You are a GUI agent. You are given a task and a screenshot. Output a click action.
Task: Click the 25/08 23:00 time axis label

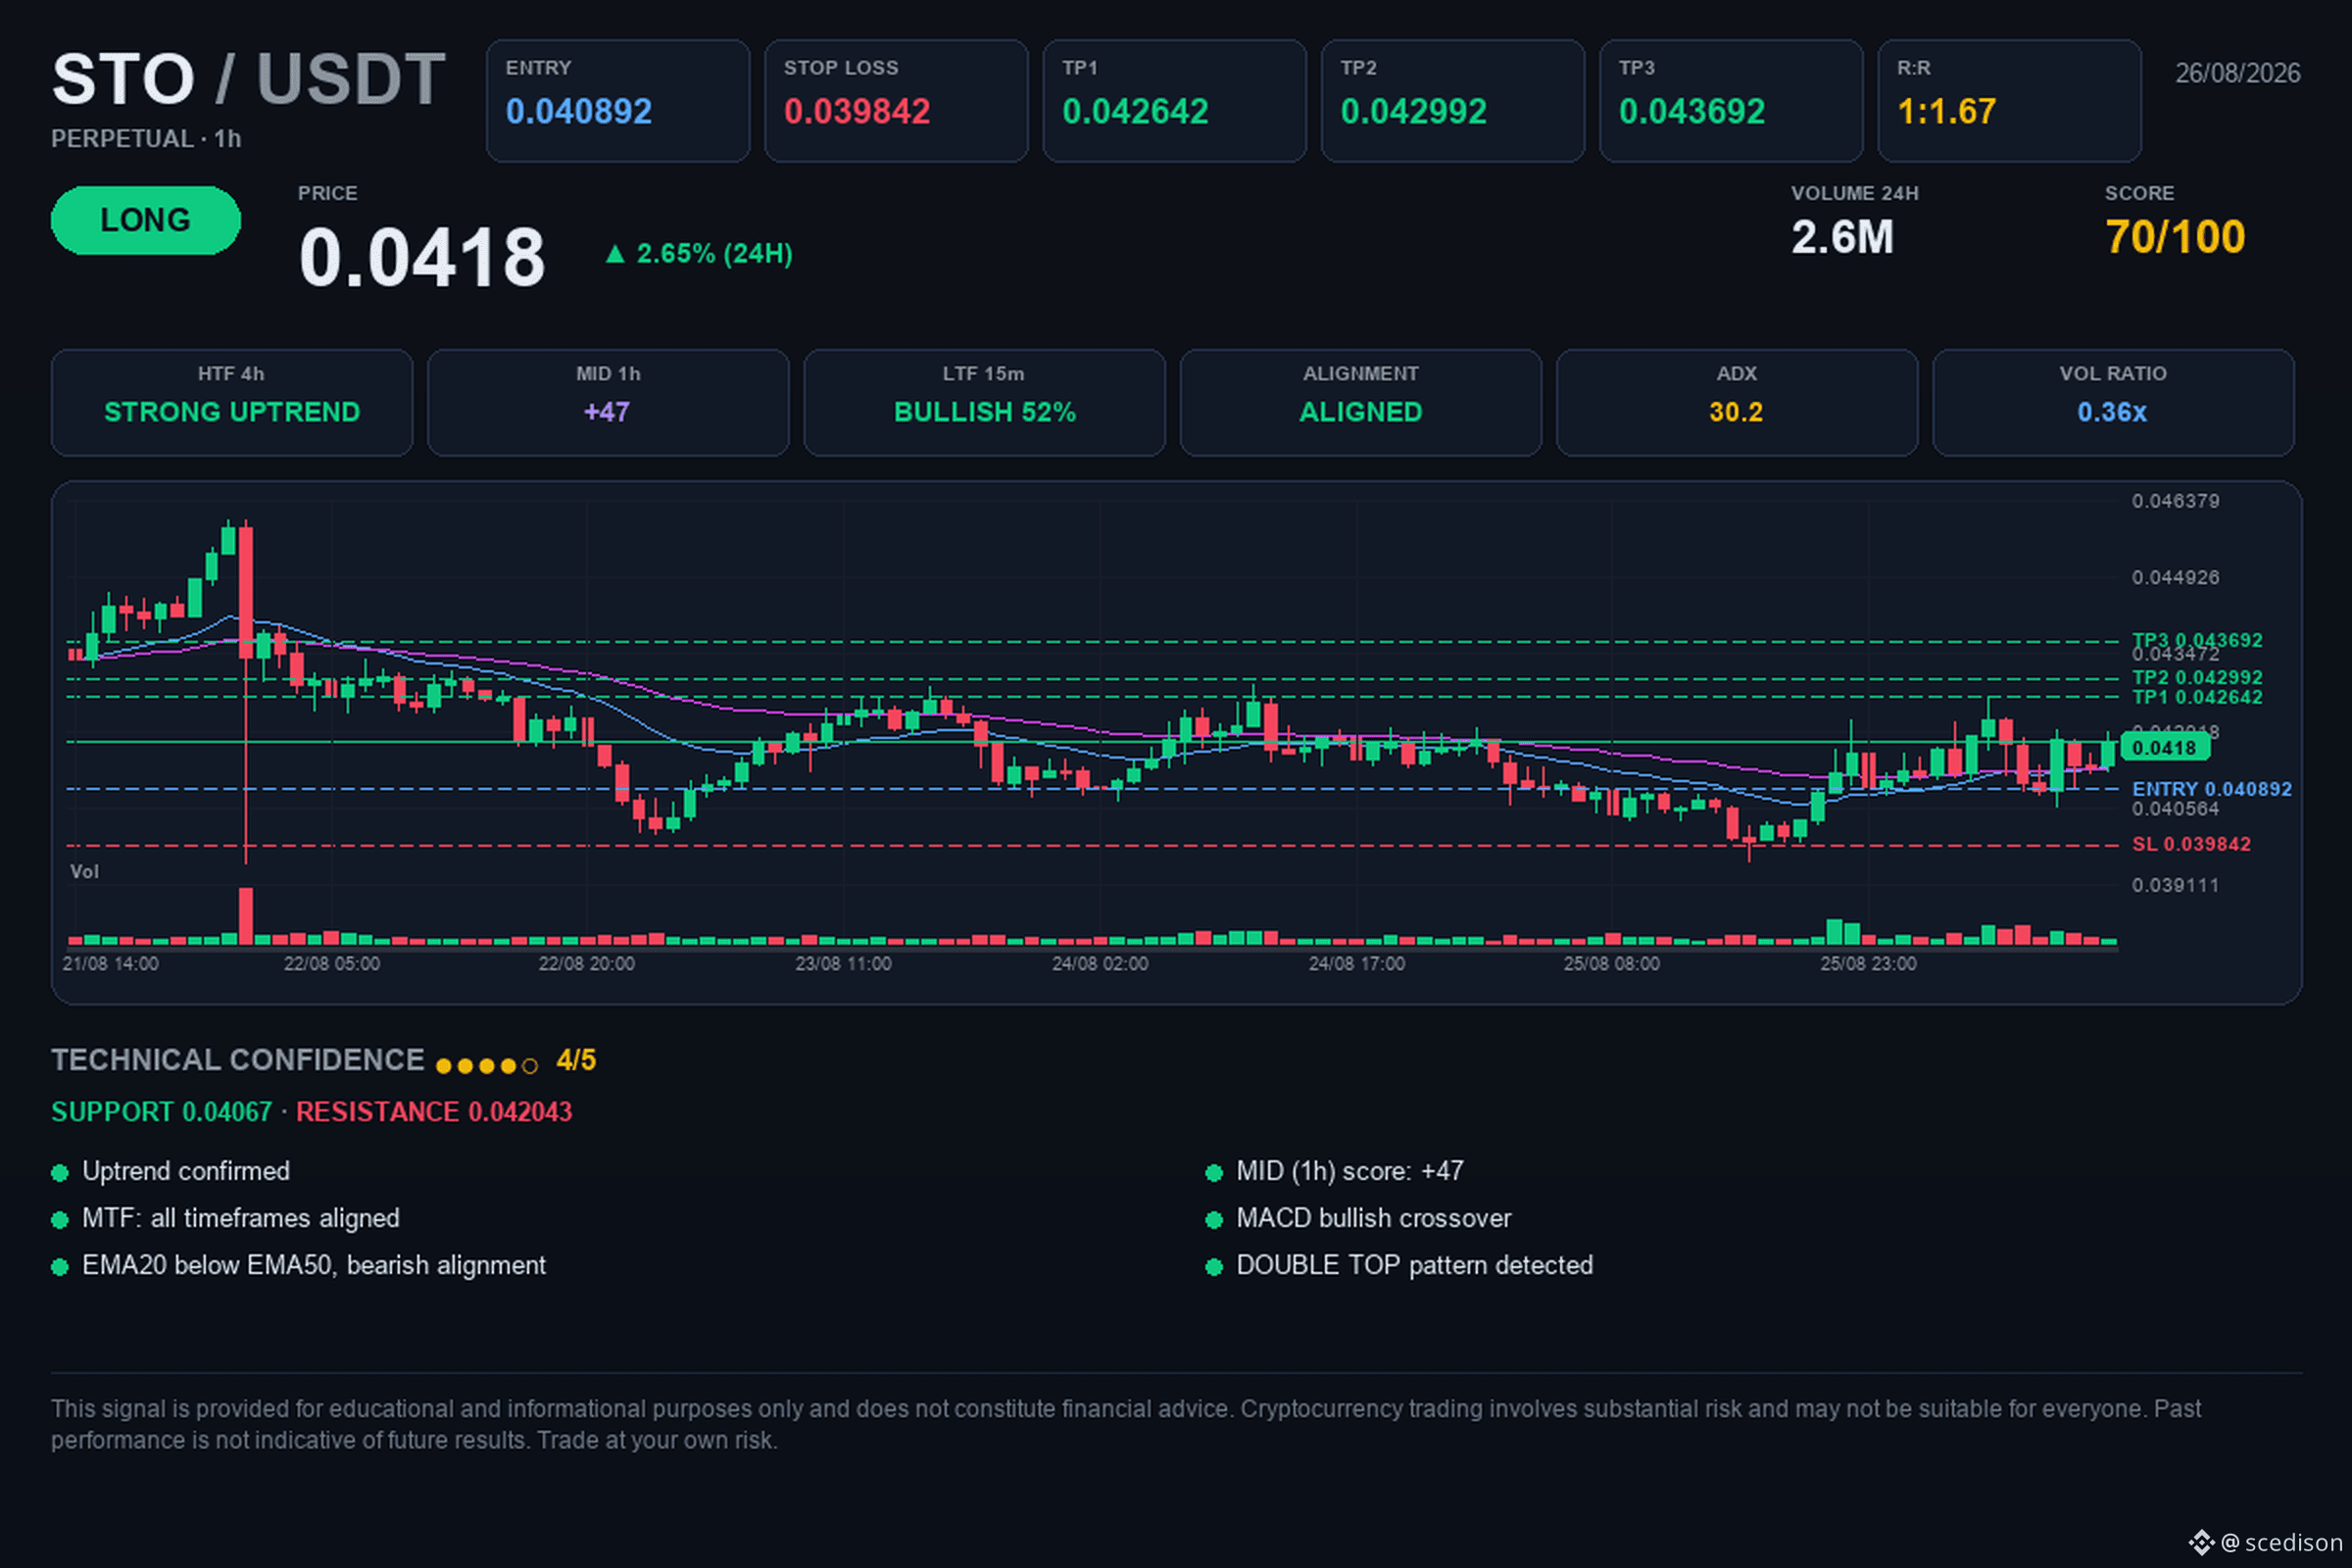(1869, 964)
